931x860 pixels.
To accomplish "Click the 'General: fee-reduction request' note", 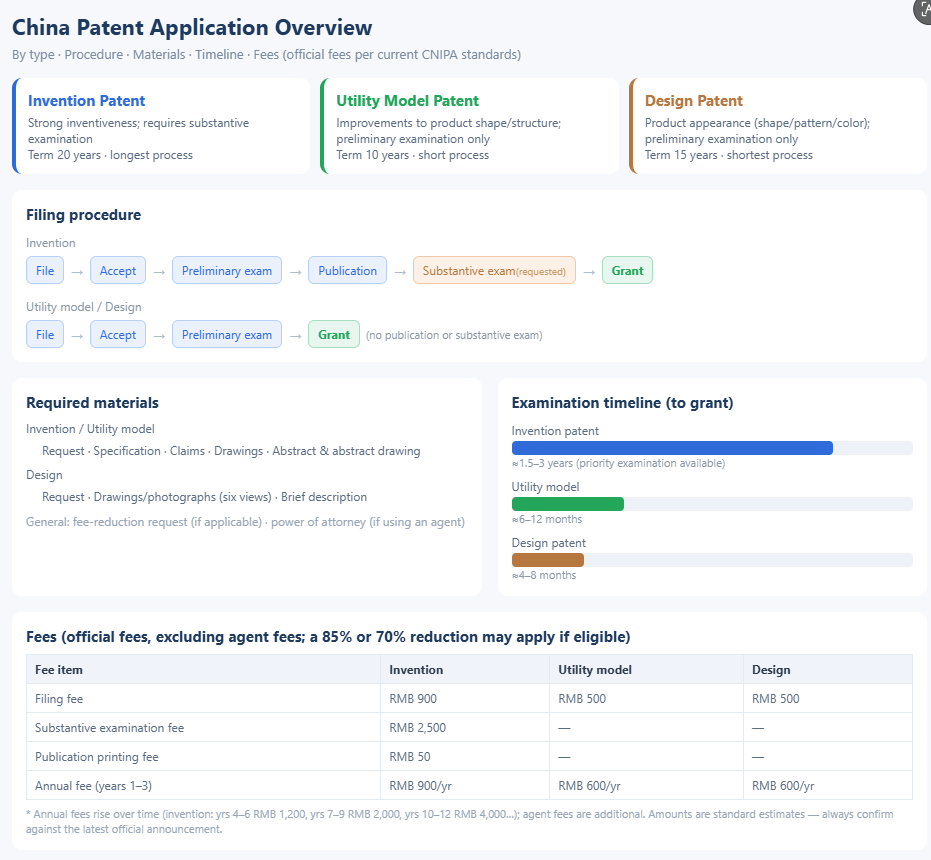I will (245, 522).
